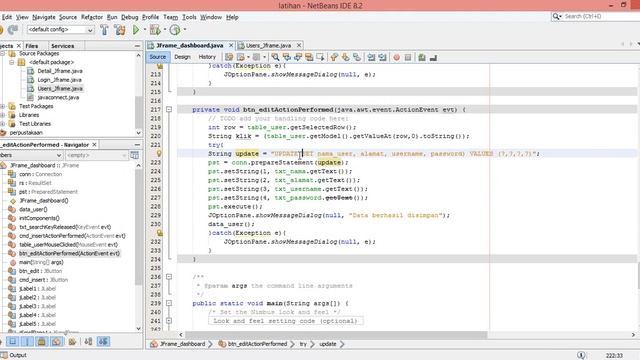Toggle Highlight Search icon in editor toolbar

309,57
